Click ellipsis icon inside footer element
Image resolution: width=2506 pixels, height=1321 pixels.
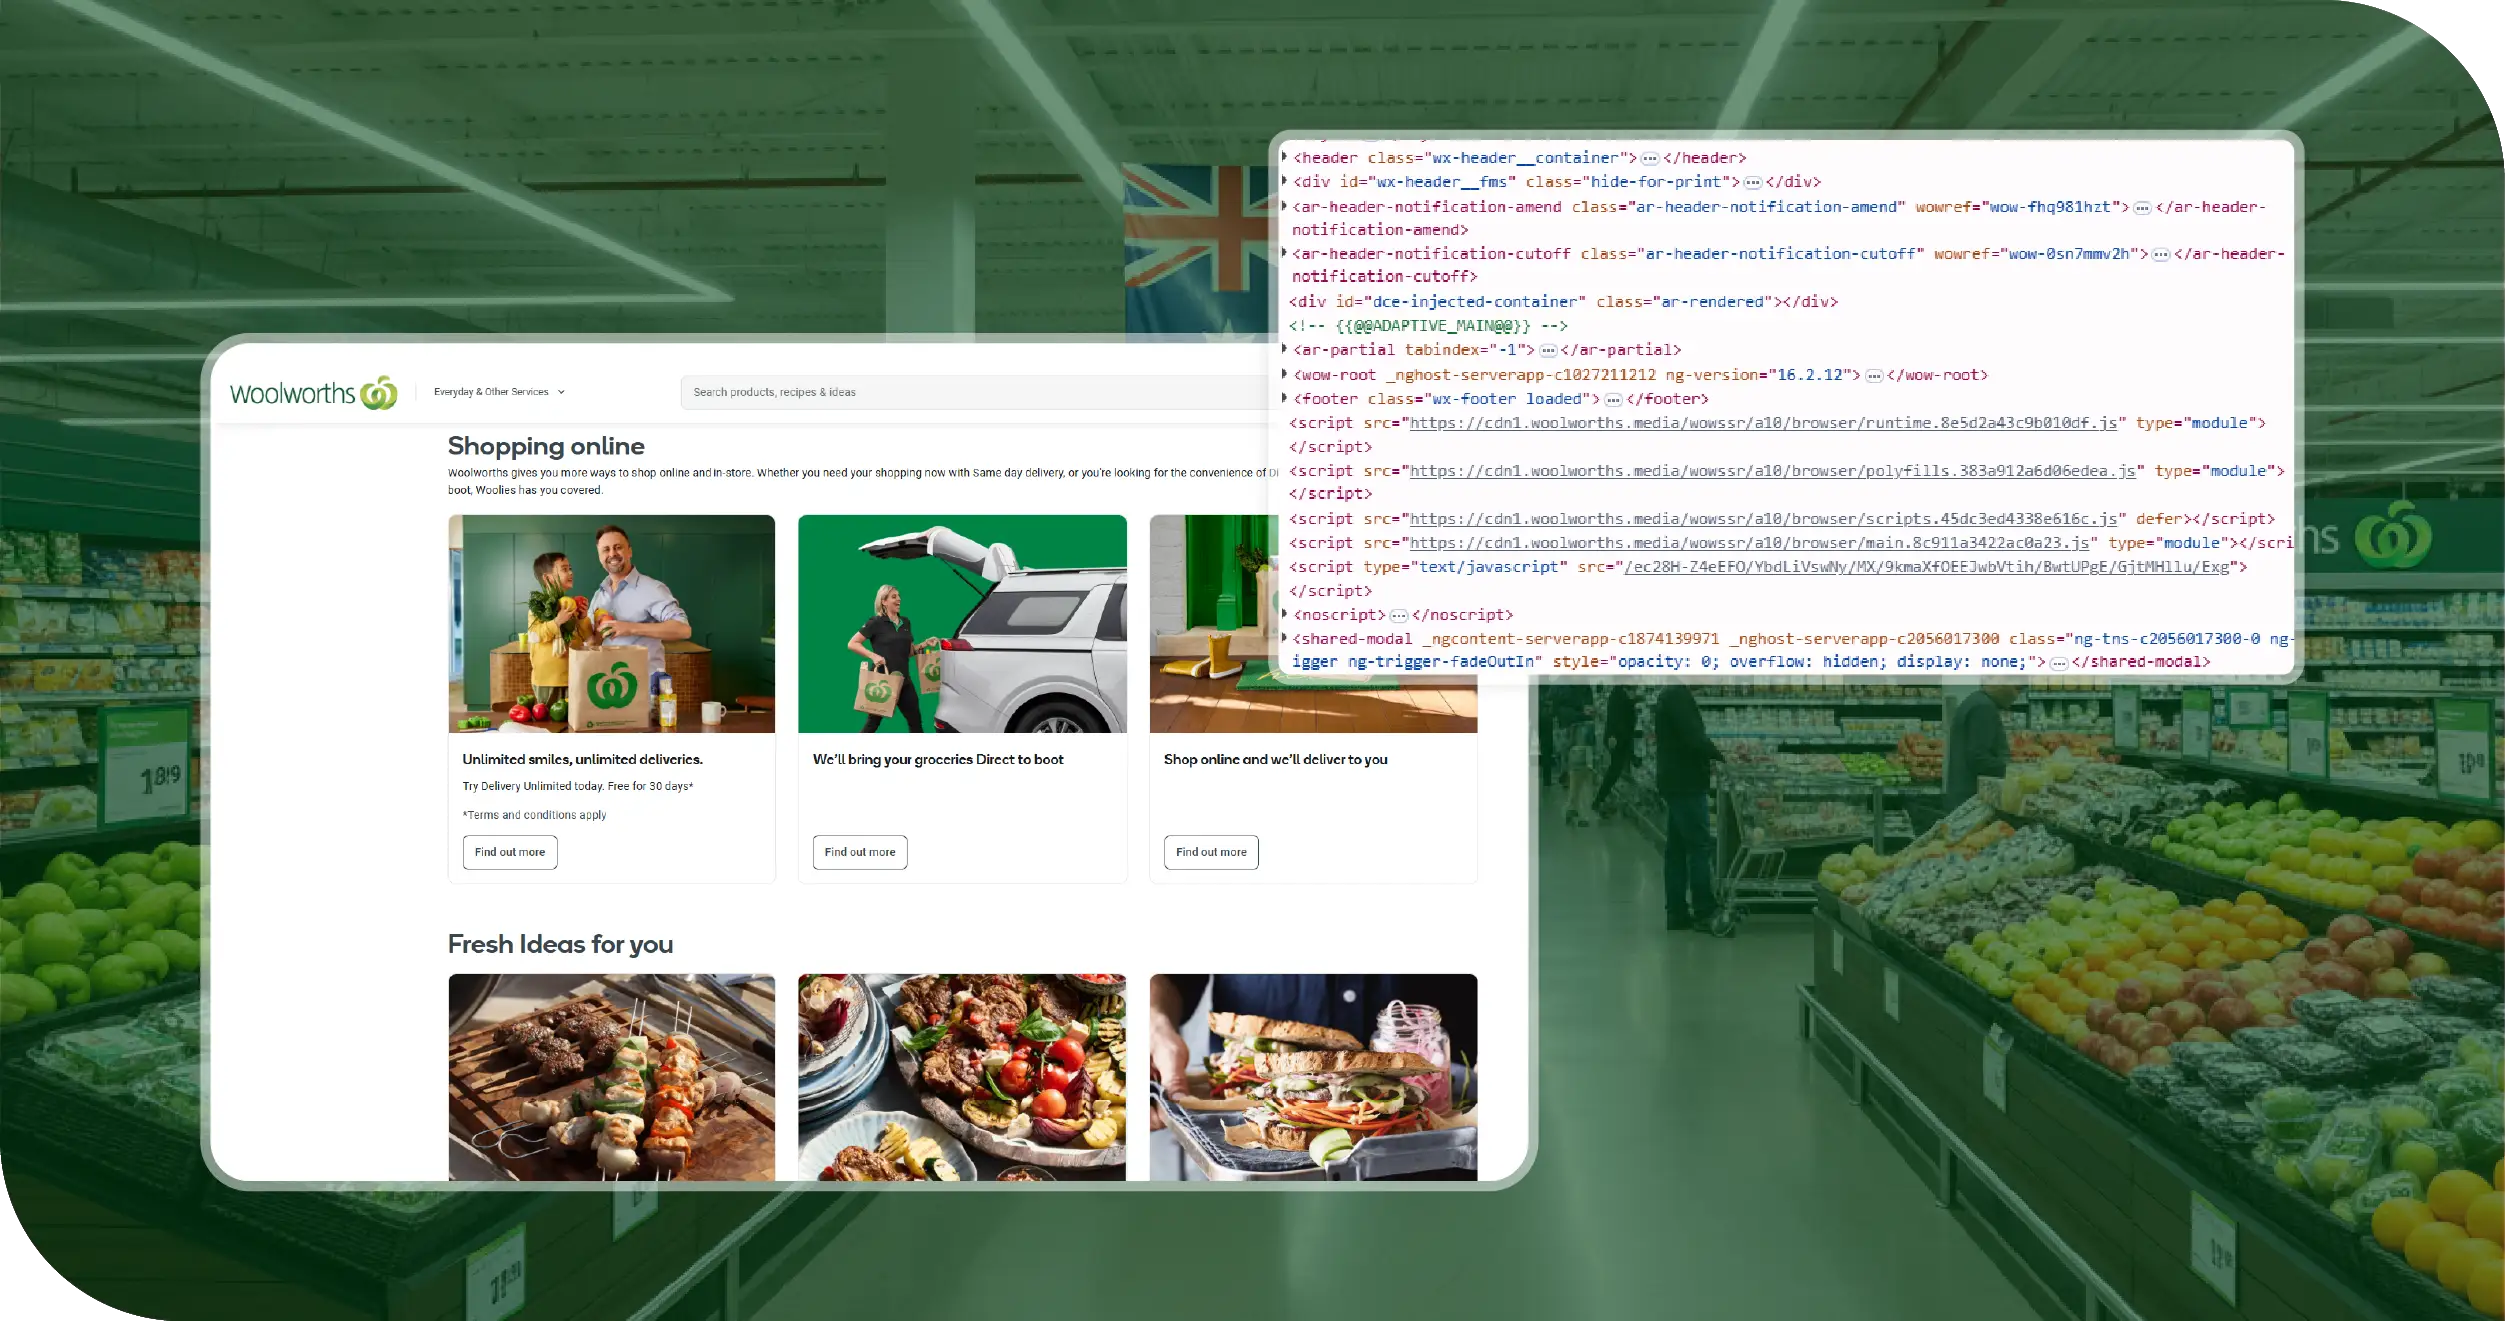coord(1613,399)
